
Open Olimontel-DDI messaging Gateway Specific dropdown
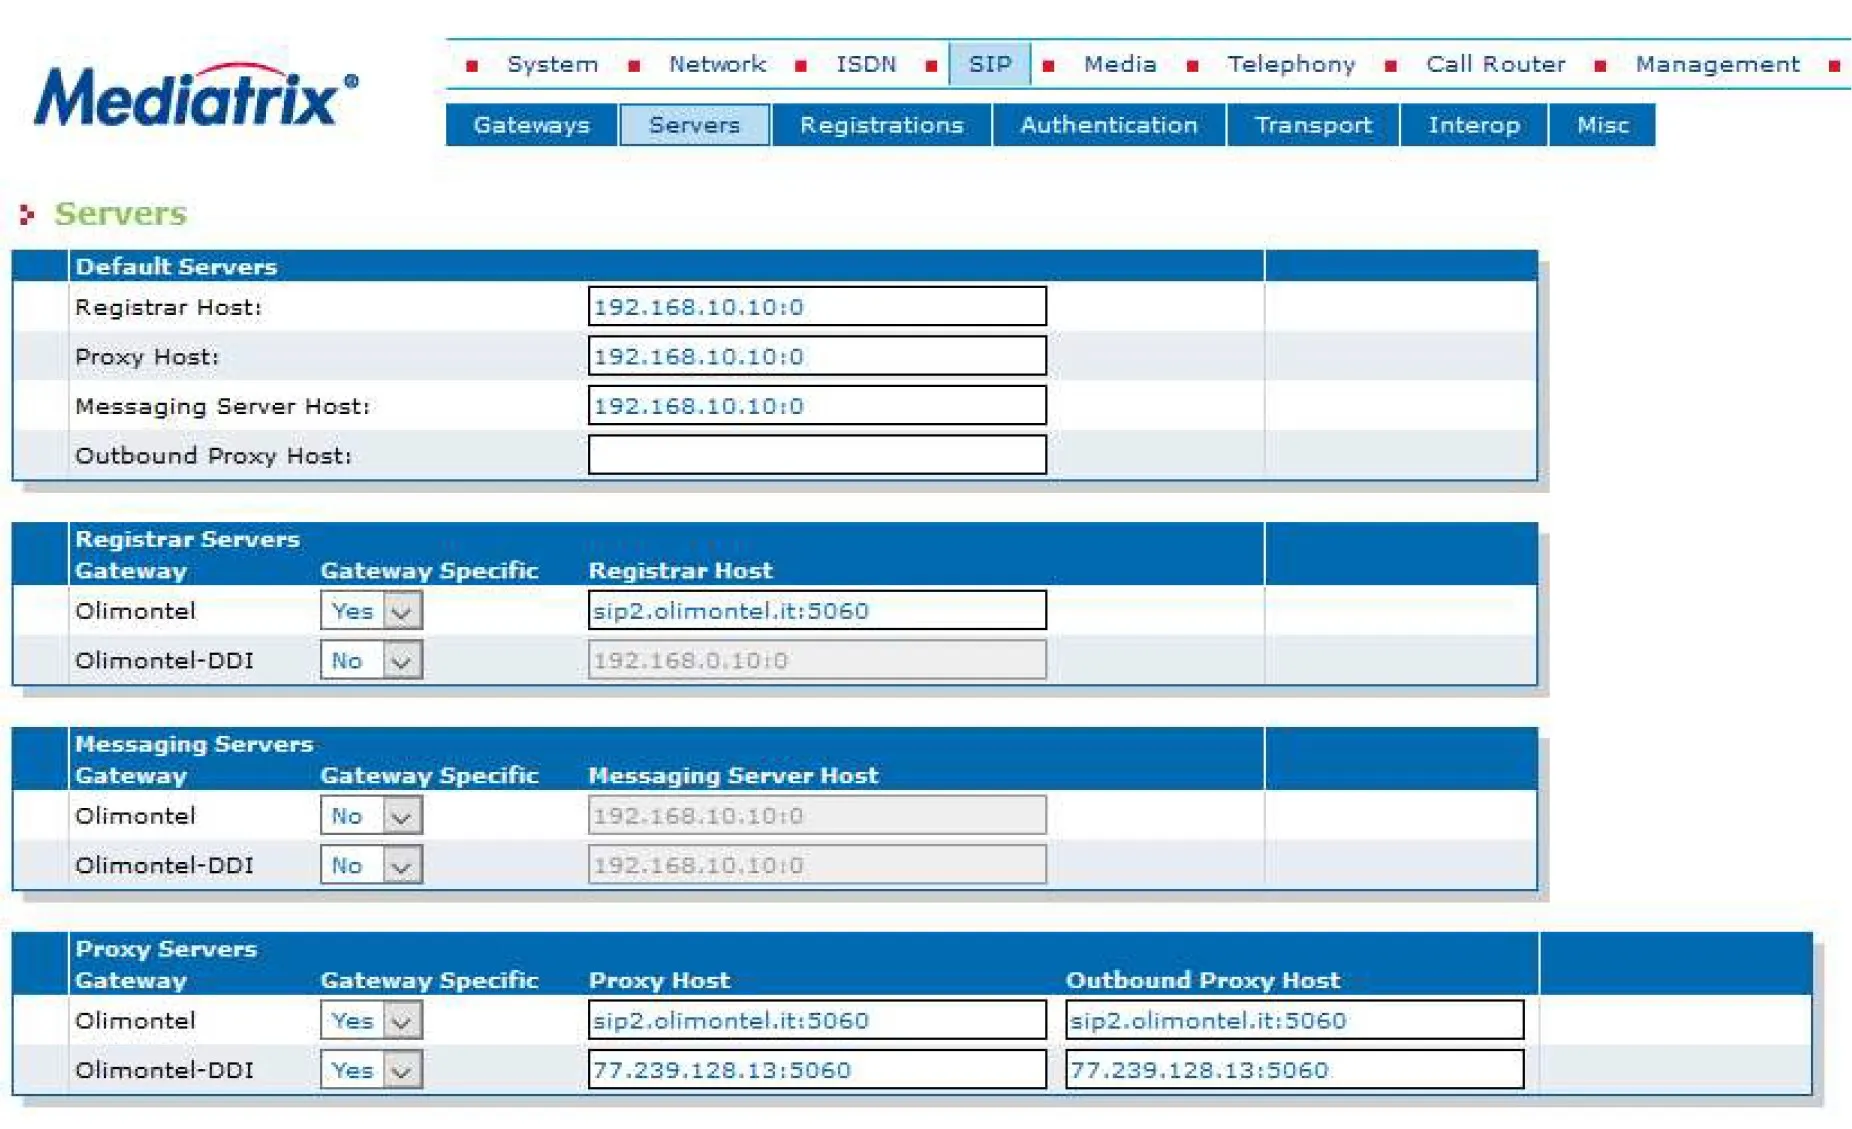point(371,866)
